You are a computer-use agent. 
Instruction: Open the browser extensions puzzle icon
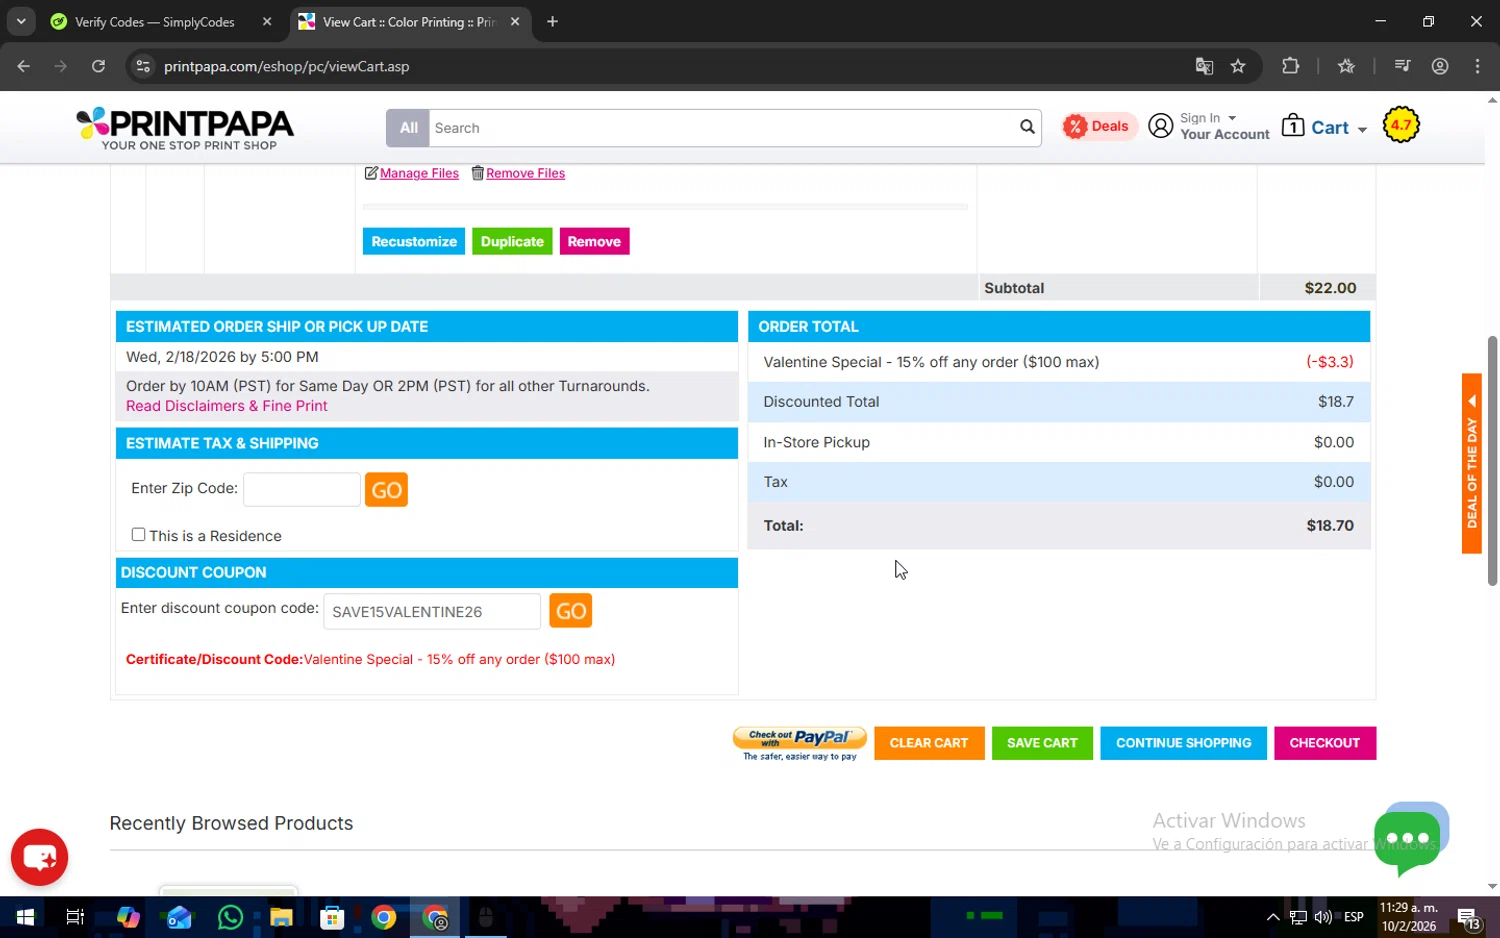(x=1291, y=66)
